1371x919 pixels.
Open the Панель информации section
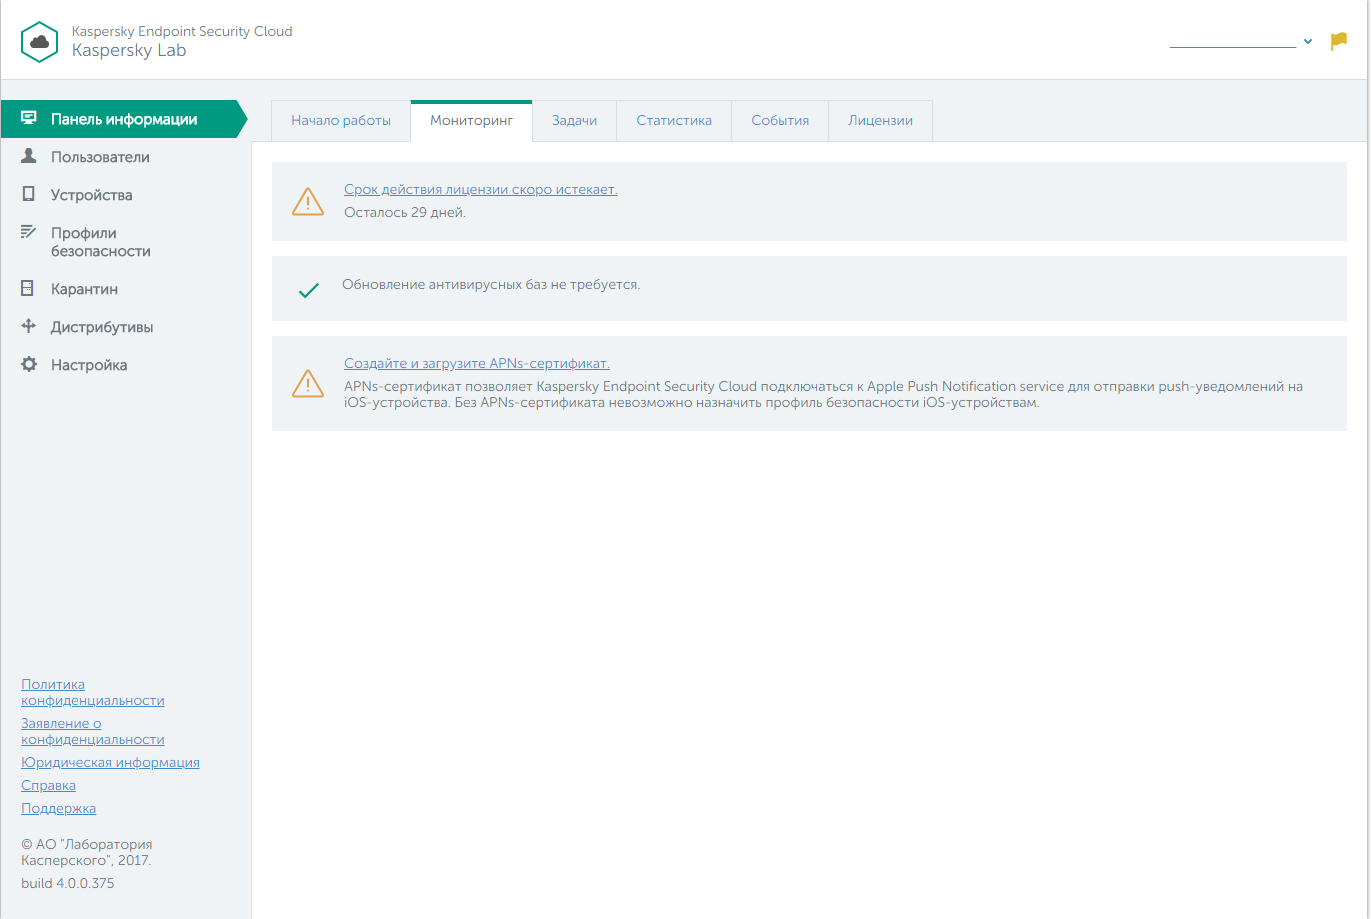click(124, 119)
